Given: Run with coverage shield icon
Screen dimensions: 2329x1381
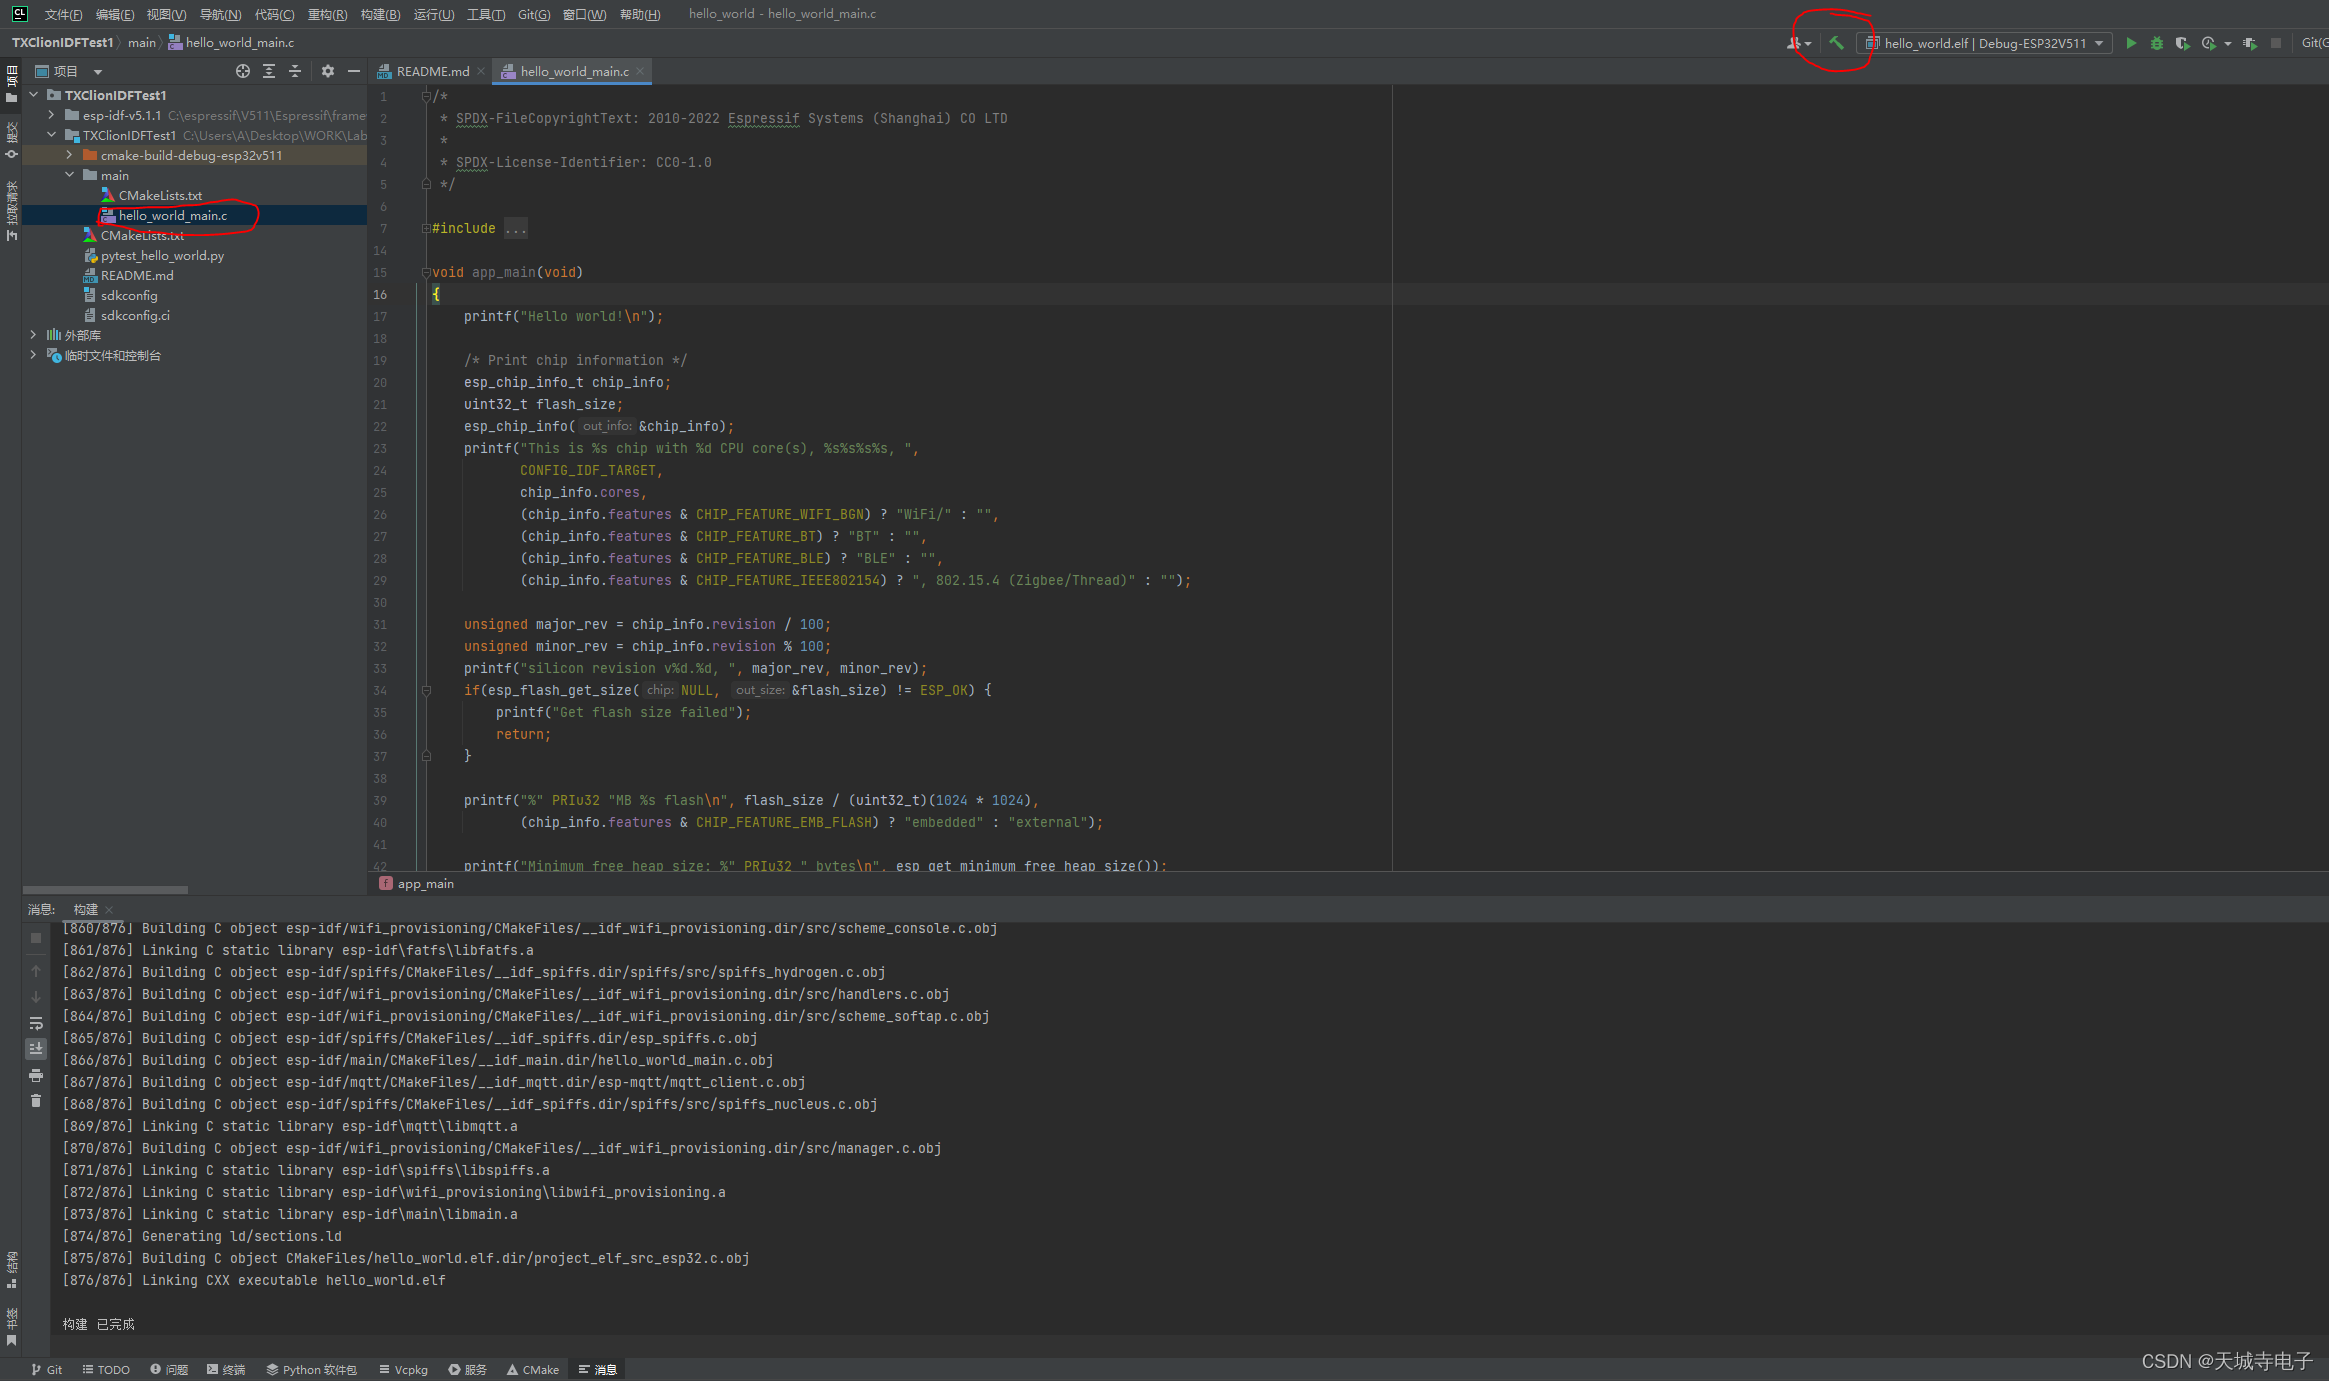Looking at the screenshot, I should click(2182, 43).
